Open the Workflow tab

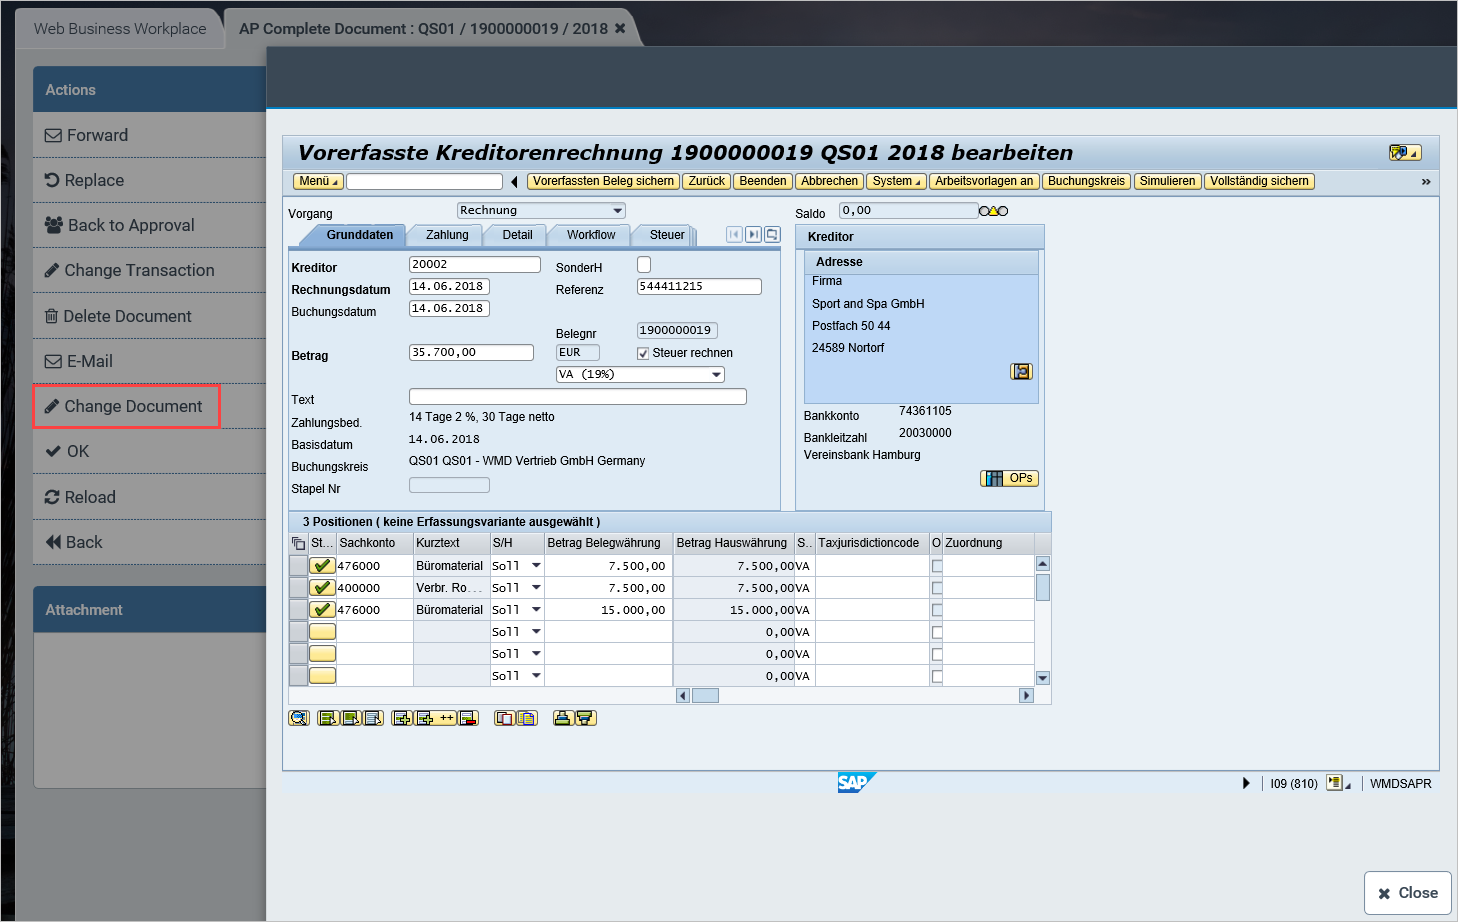tap(590, 235)
